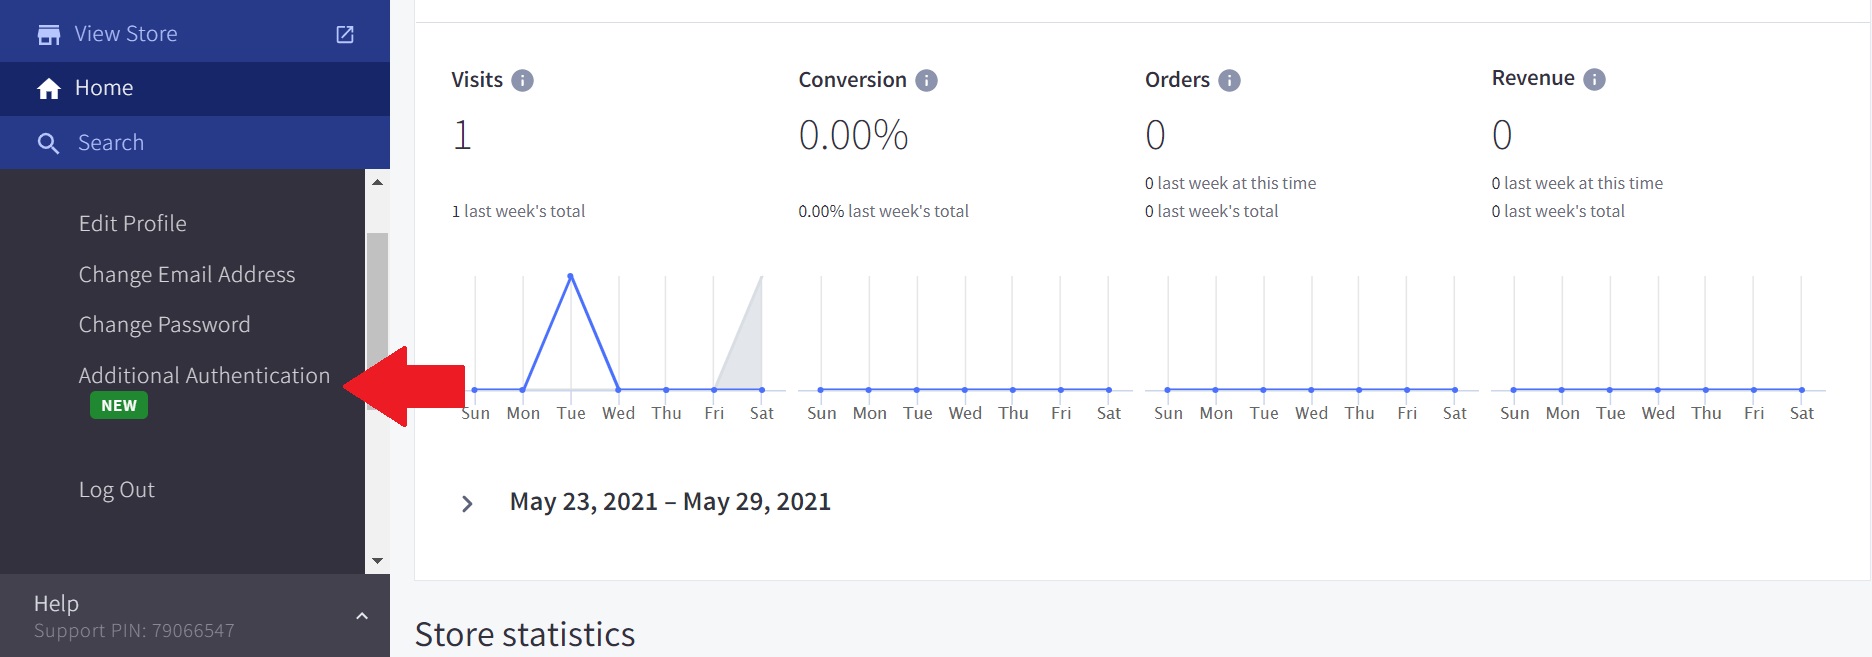
Task: Click the Home house icon
Action: (x=48, y=89)
